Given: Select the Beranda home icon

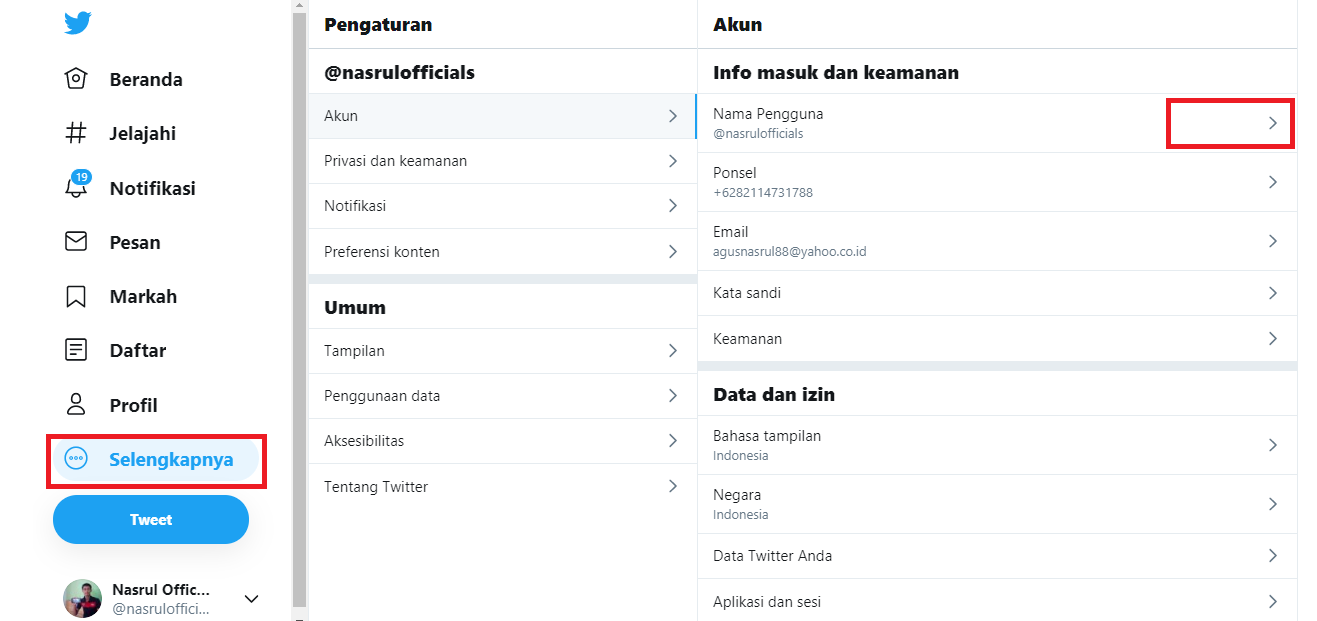Looking at the screenshot, I should tap(75, 78).
